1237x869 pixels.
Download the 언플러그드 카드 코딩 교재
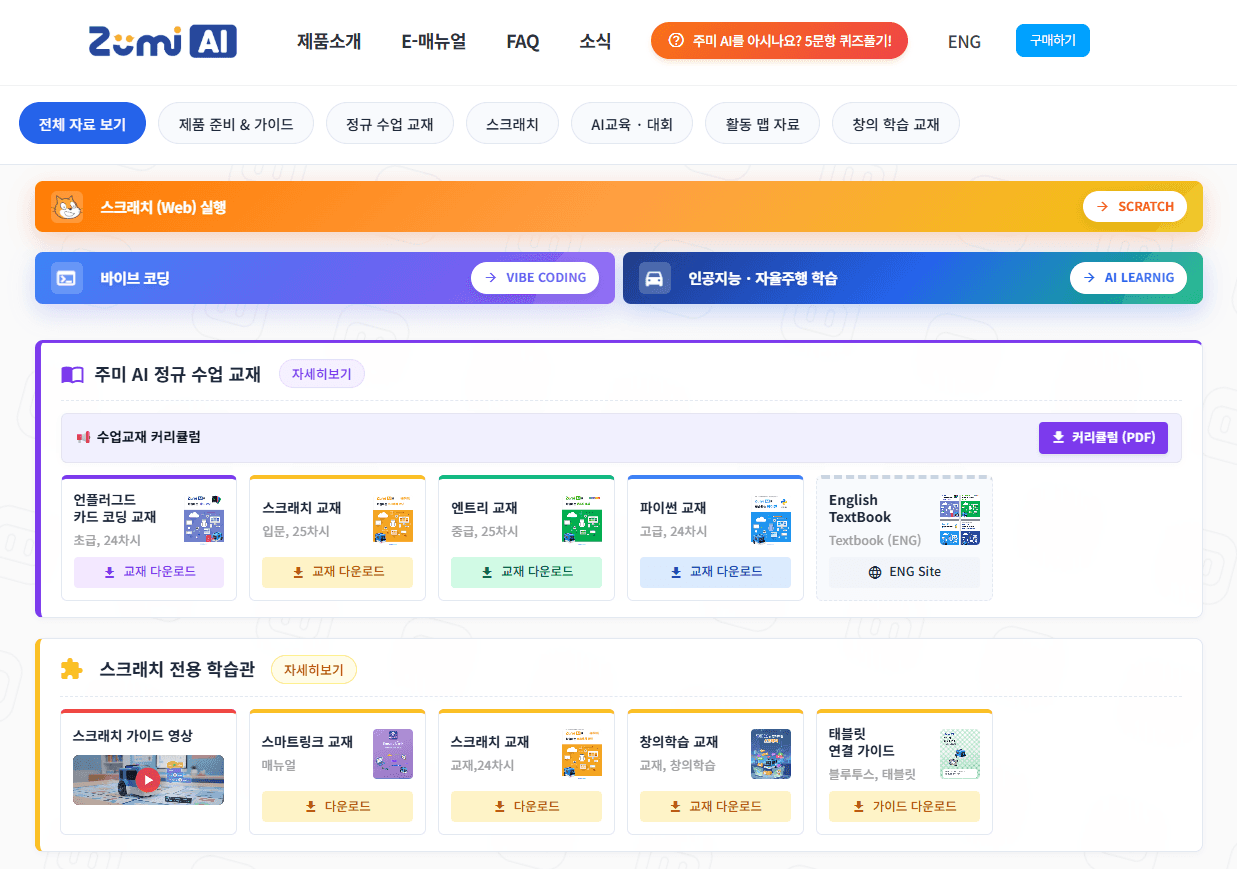tap(149, 572)
